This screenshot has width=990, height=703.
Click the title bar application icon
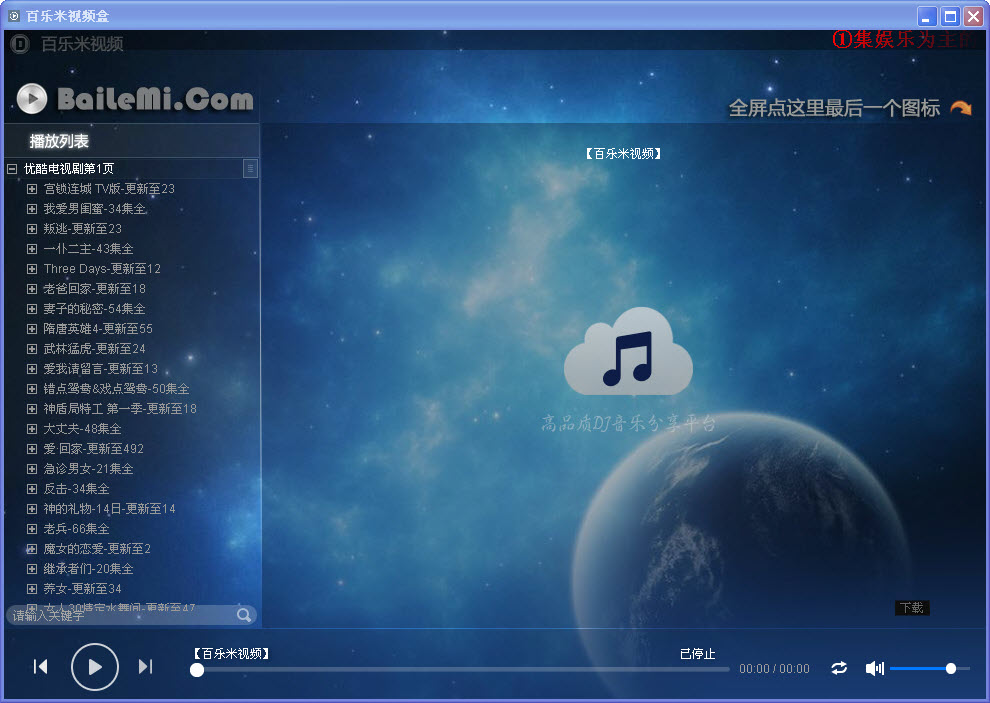[x=13, y=15]
